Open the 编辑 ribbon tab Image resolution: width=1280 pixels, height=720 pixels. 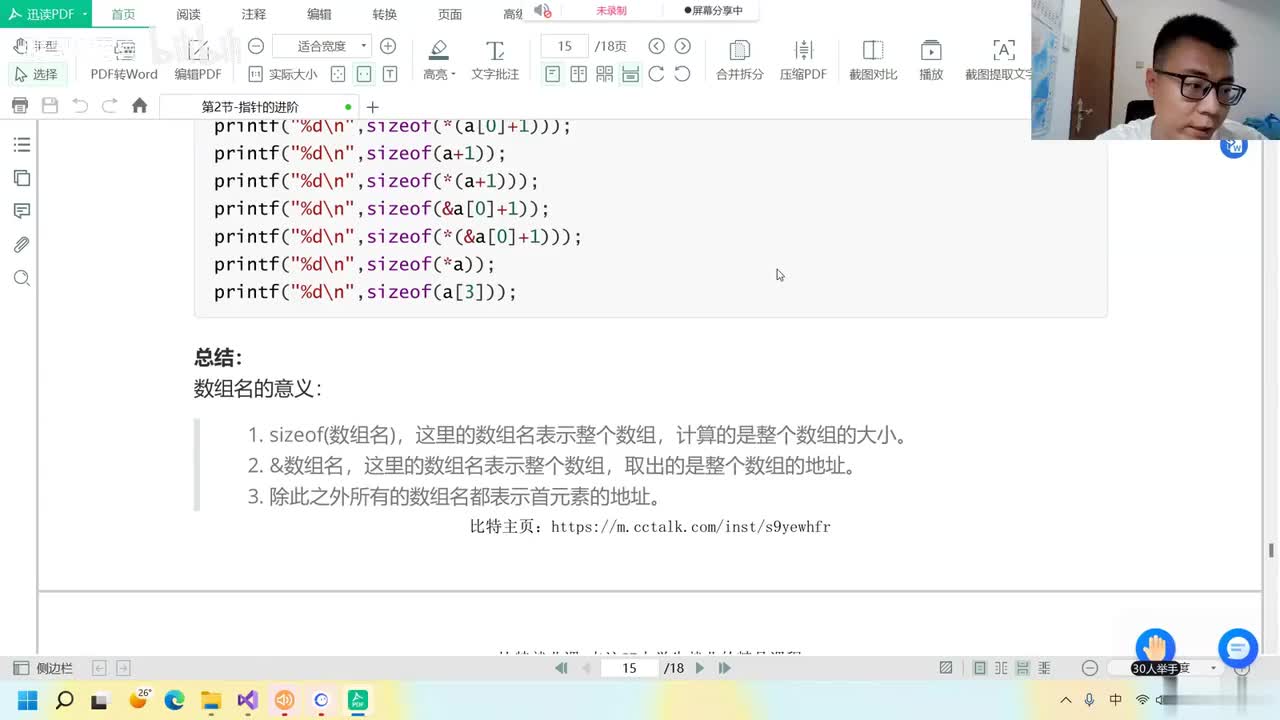(319, 14)
